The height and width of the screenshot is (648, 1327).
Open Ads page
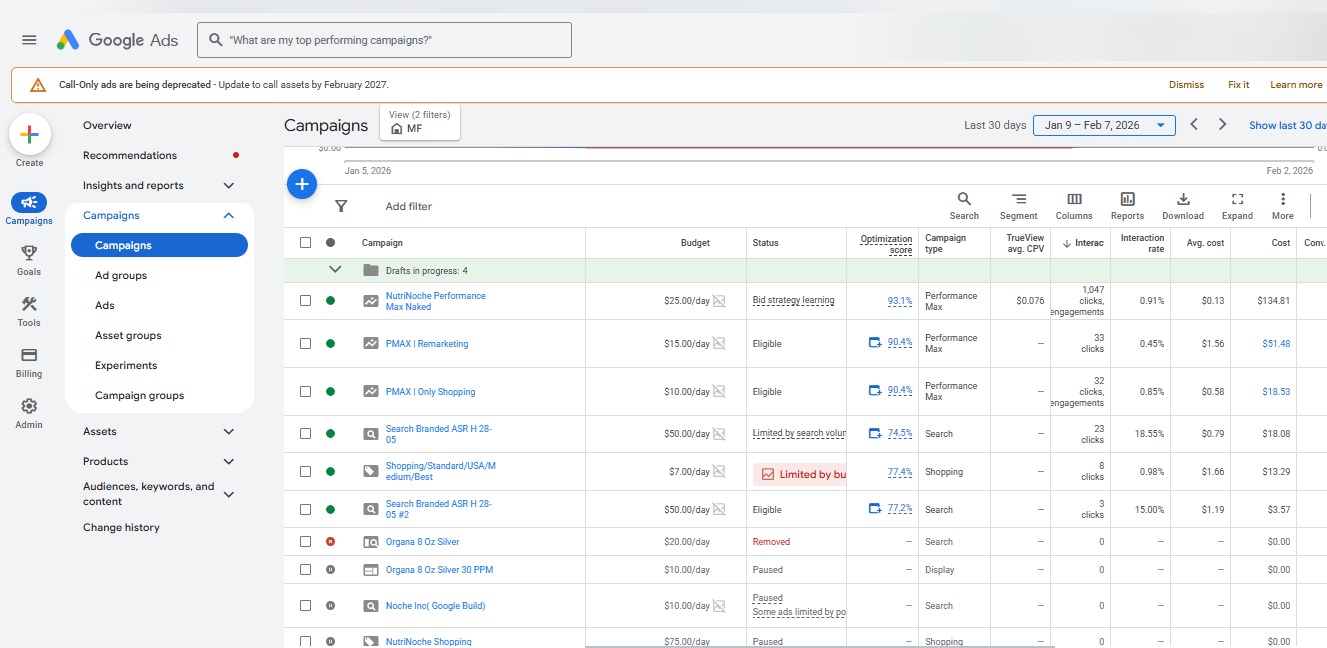(105, 306)
